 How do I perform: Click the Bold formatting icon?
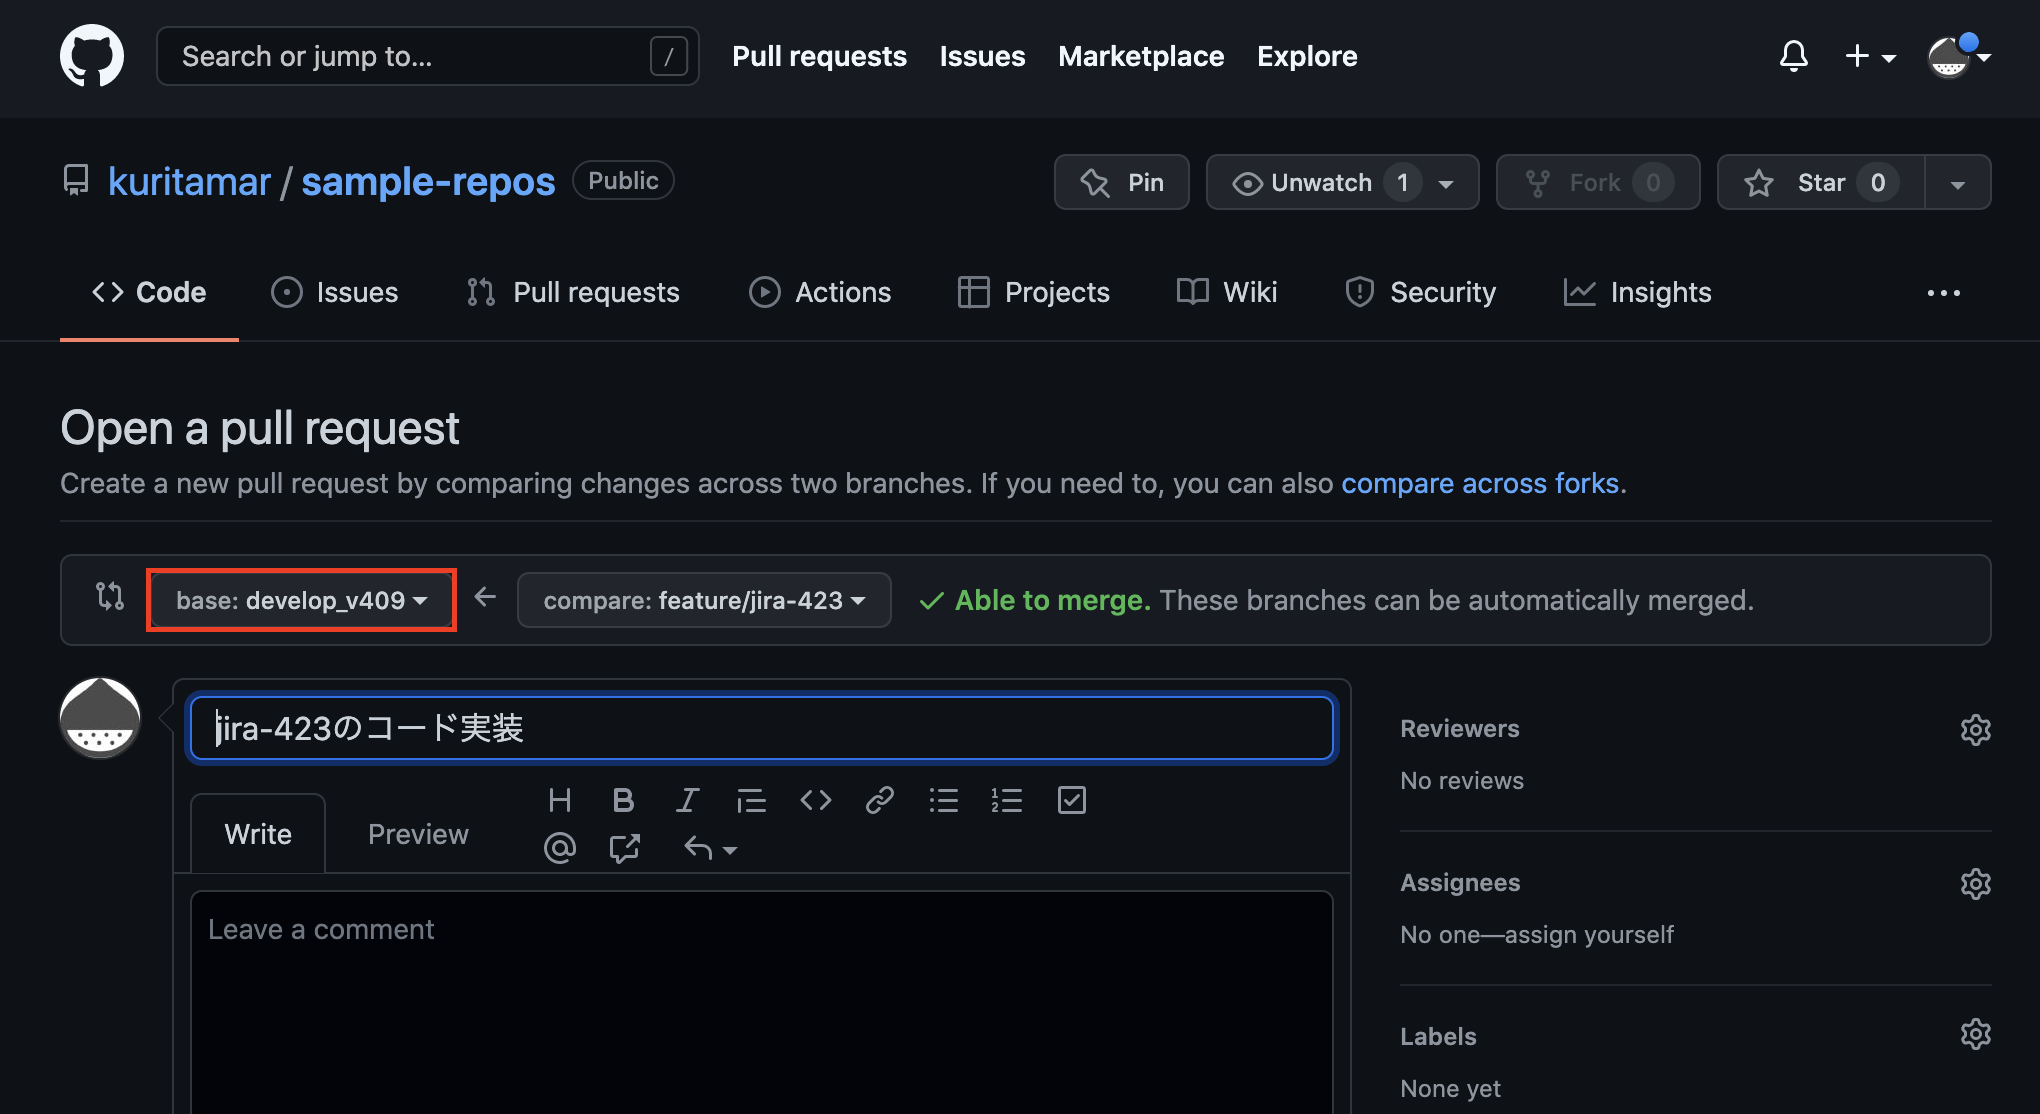pos(623,800)
